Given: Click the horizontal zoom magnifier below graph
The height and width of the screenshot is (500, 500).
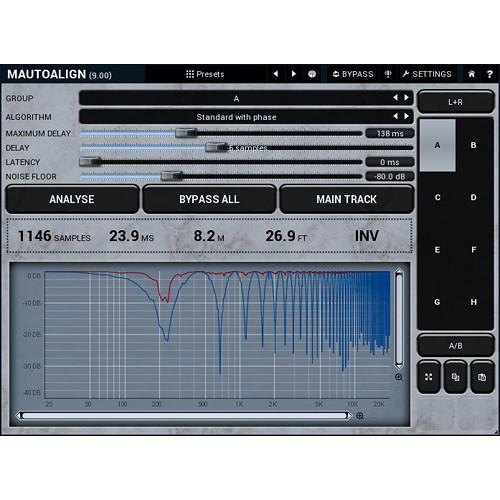Looking at the screenshot, I should click(x=360, y=416).
